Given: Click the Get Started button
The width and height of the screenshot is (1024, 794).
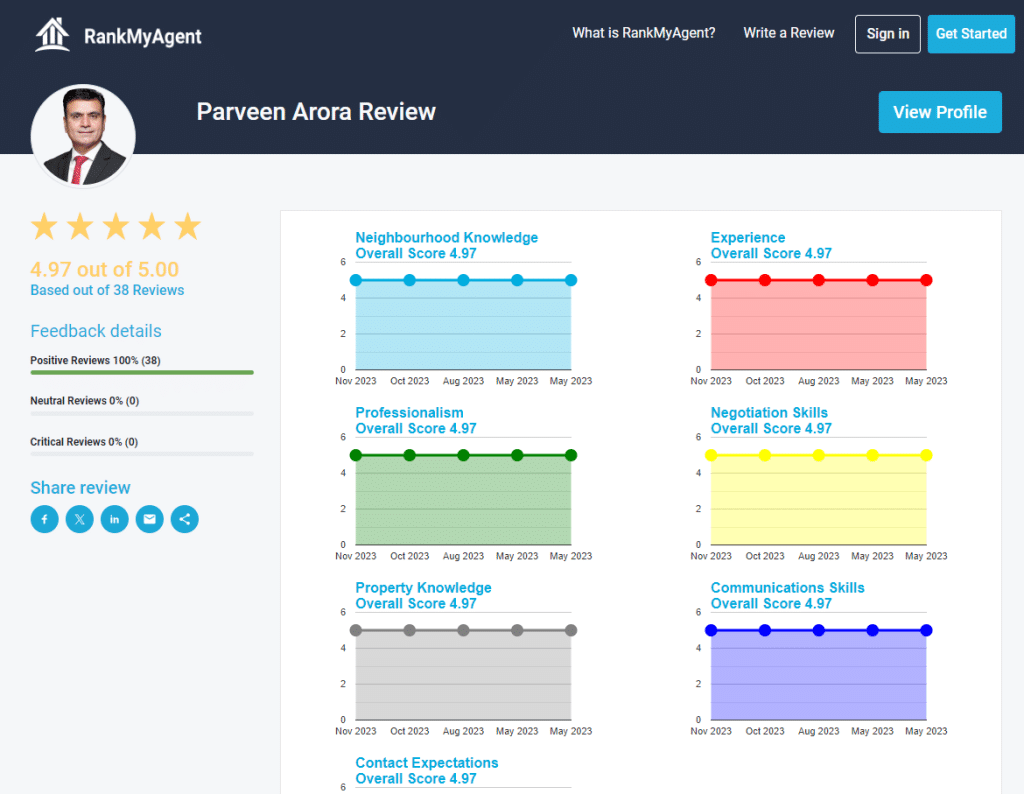Looking at the screenshot, I should pyautogui.click(x=971, y=34).
